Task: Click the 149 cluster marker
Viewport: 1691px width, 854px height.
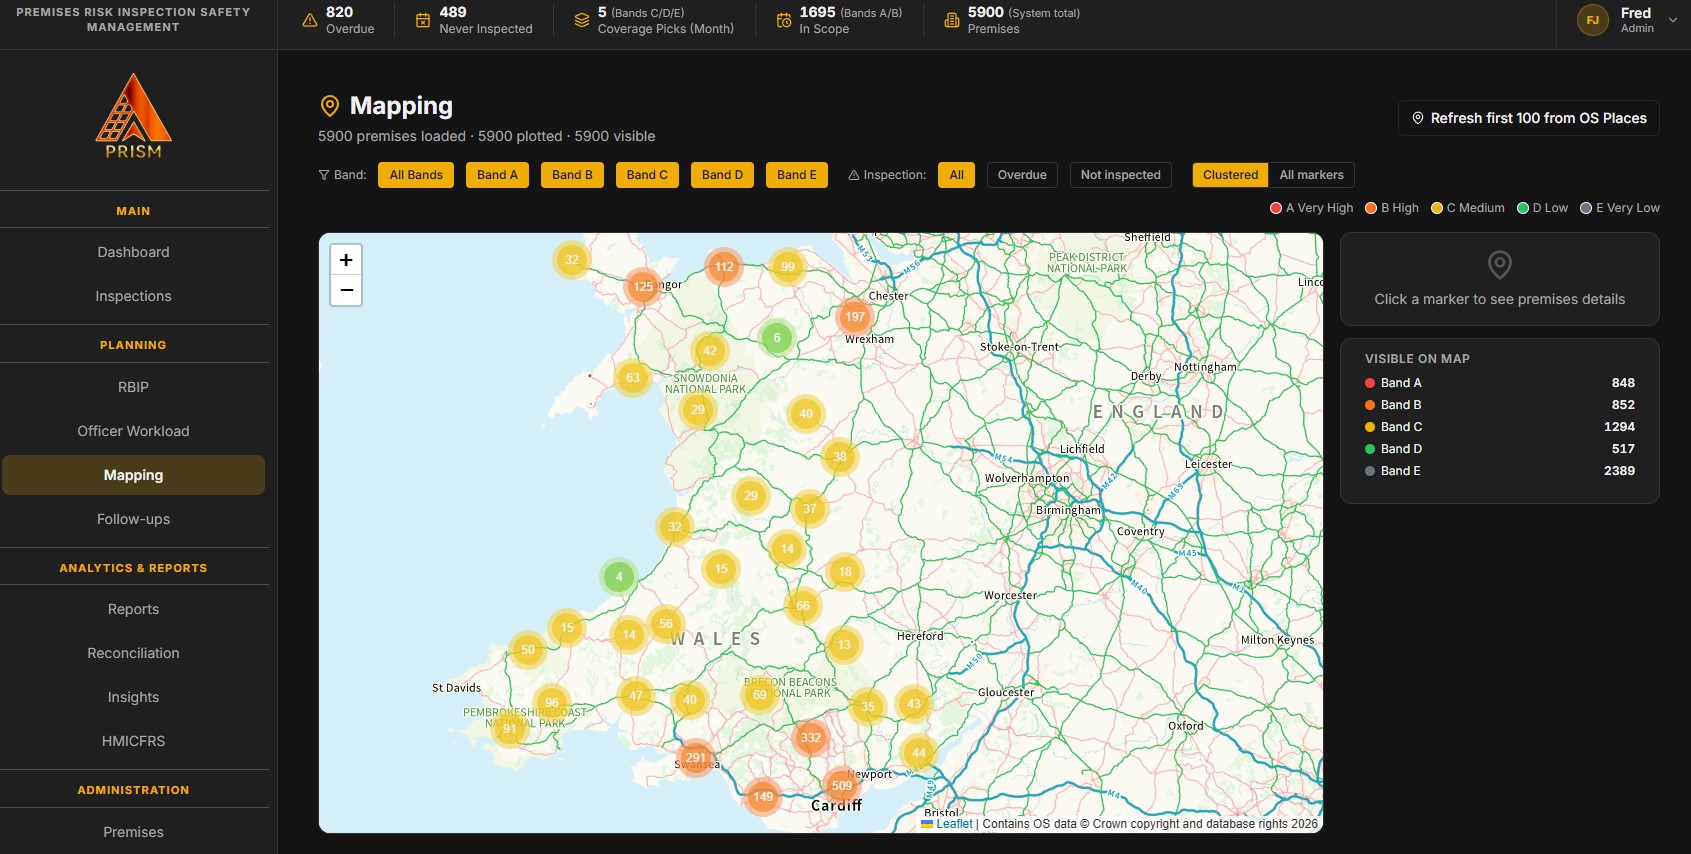Action: [x=763, y=797]
